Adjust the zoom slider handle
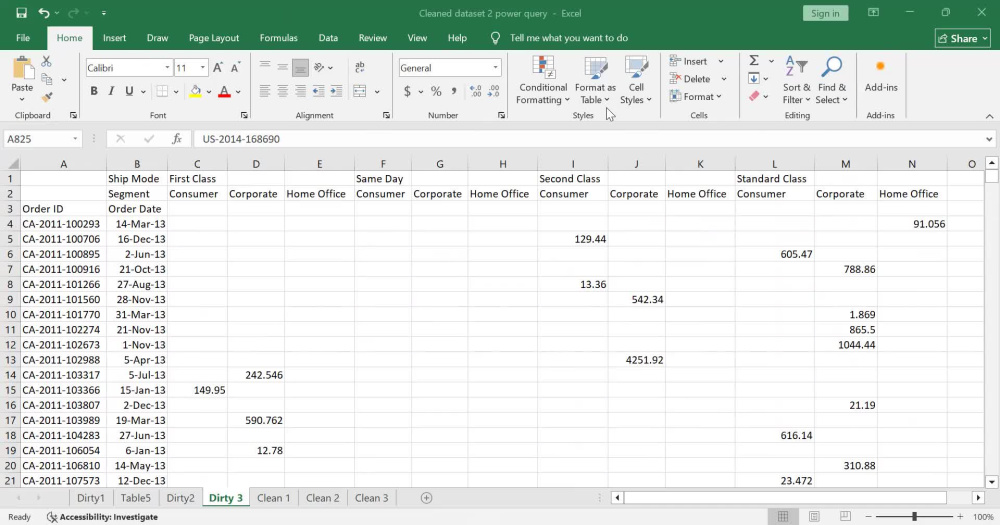 pos(915,517)
